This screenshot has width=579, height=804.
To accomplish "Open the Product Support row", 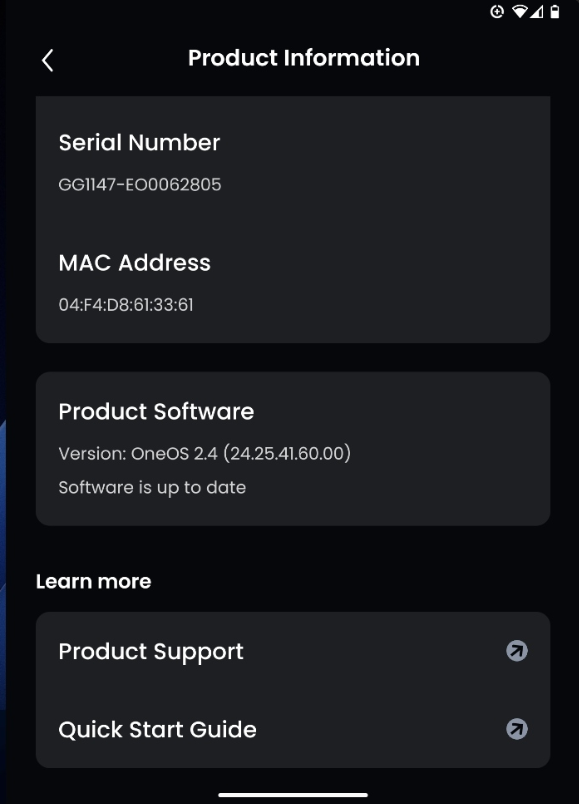I will point(293,651).
